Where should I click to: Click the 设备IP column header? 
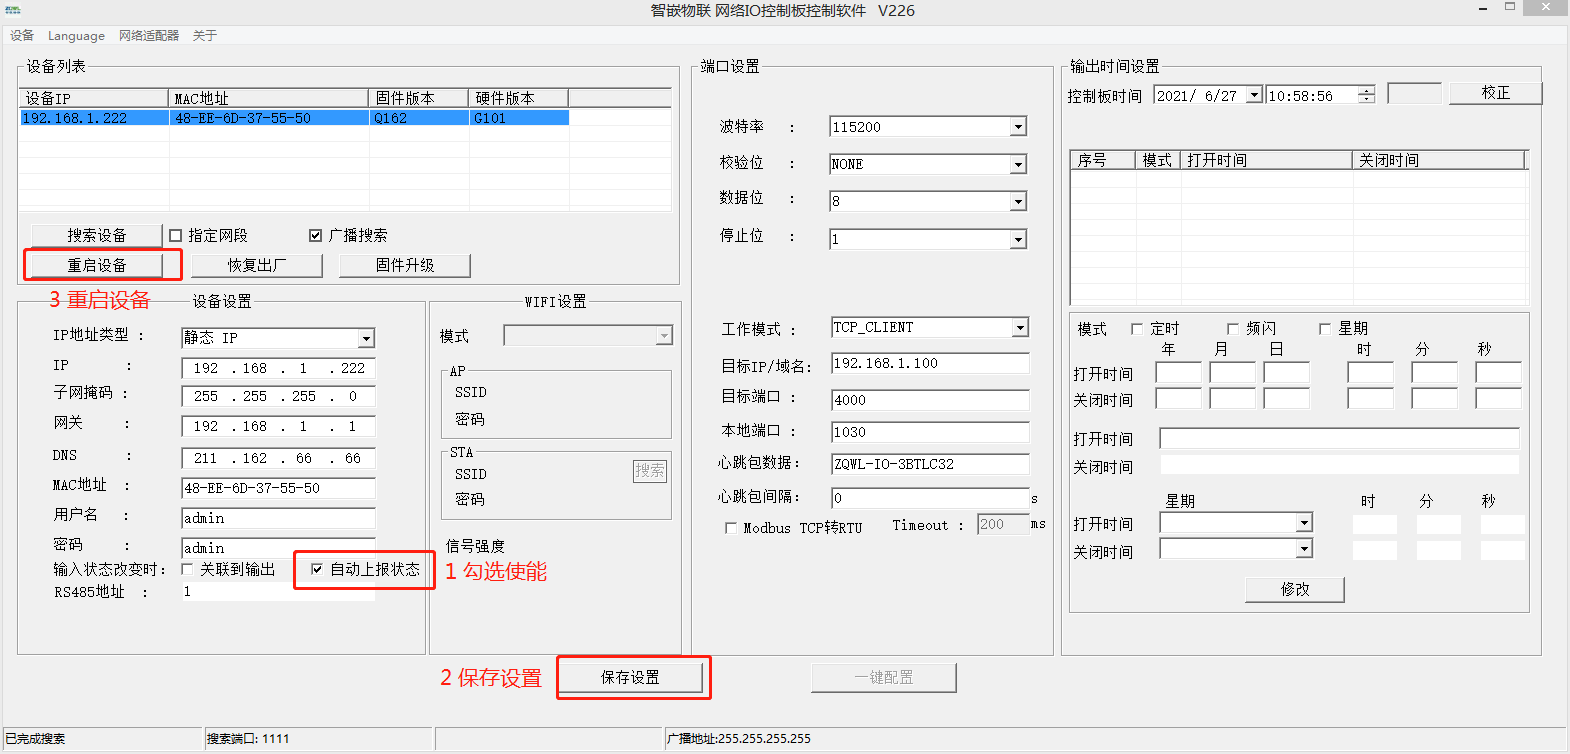94,98
